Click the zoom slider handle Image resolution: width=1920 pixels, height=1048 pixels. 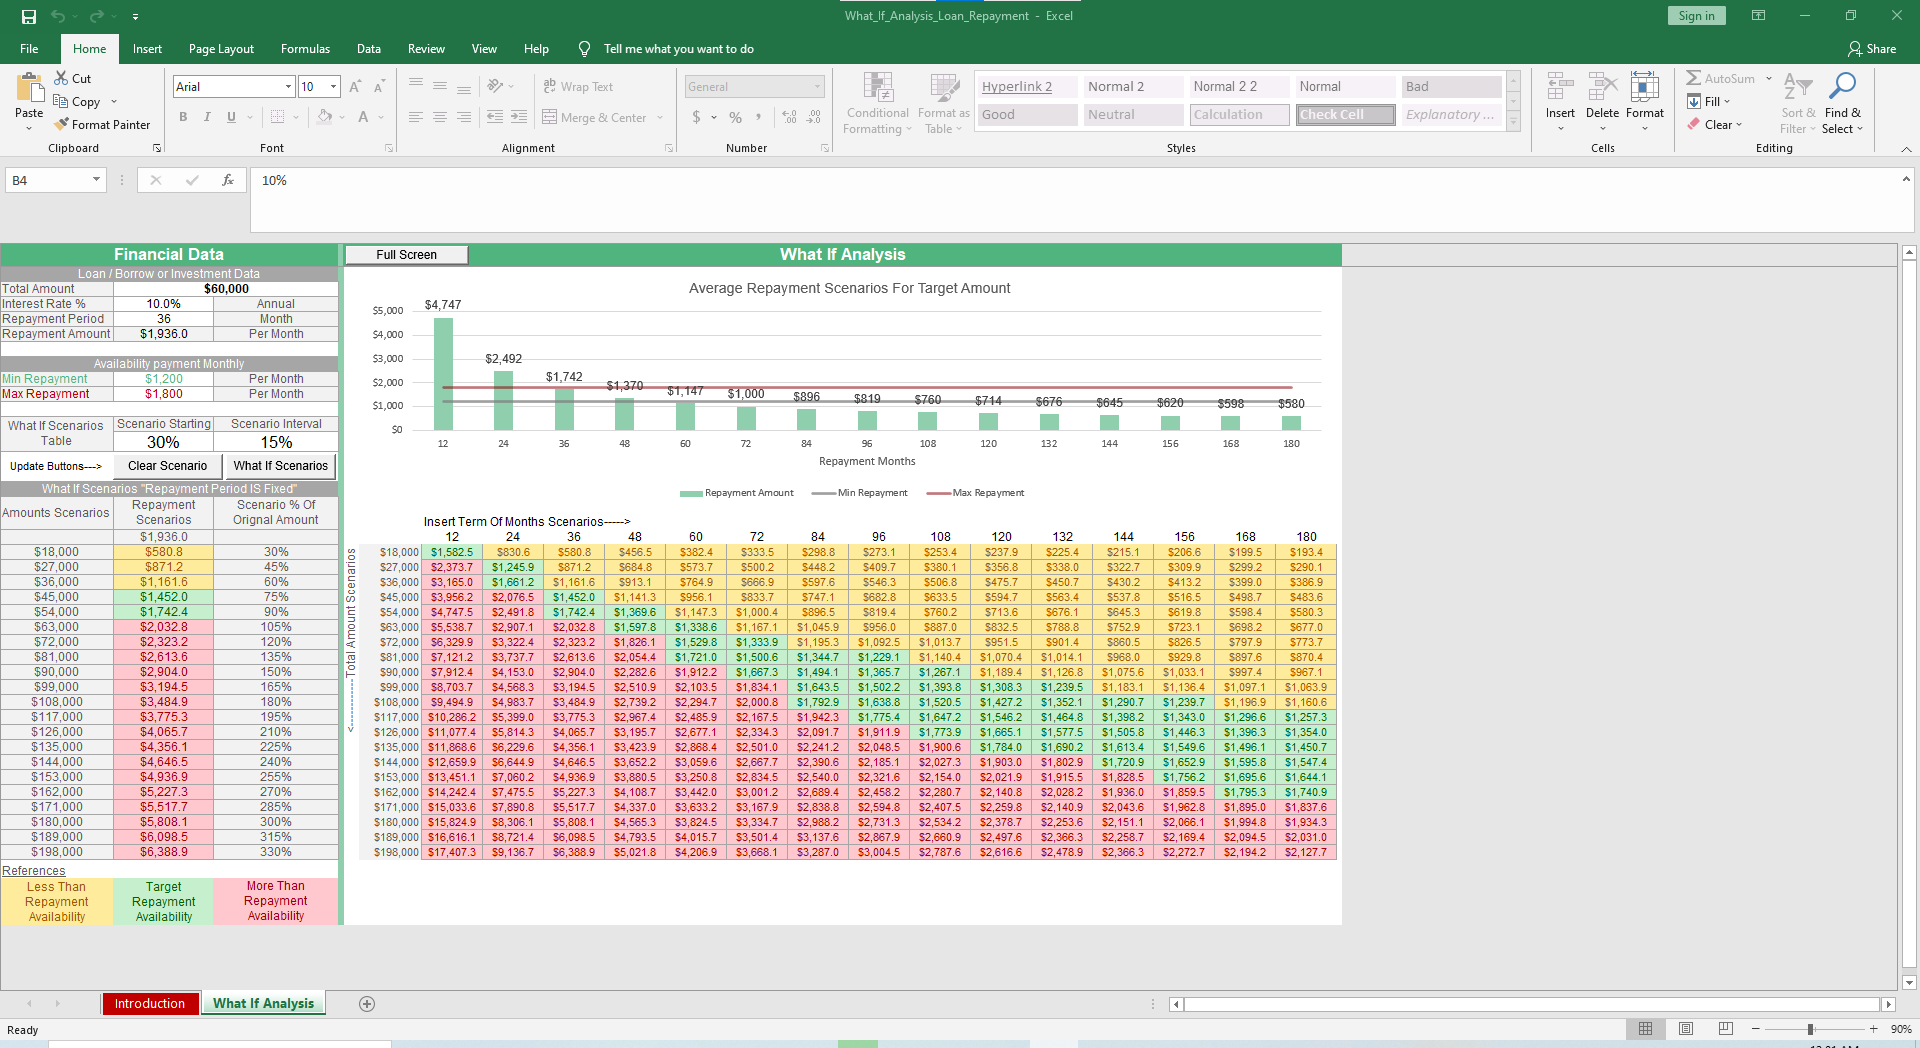pyautogui.click(x=1810, y=1029)
